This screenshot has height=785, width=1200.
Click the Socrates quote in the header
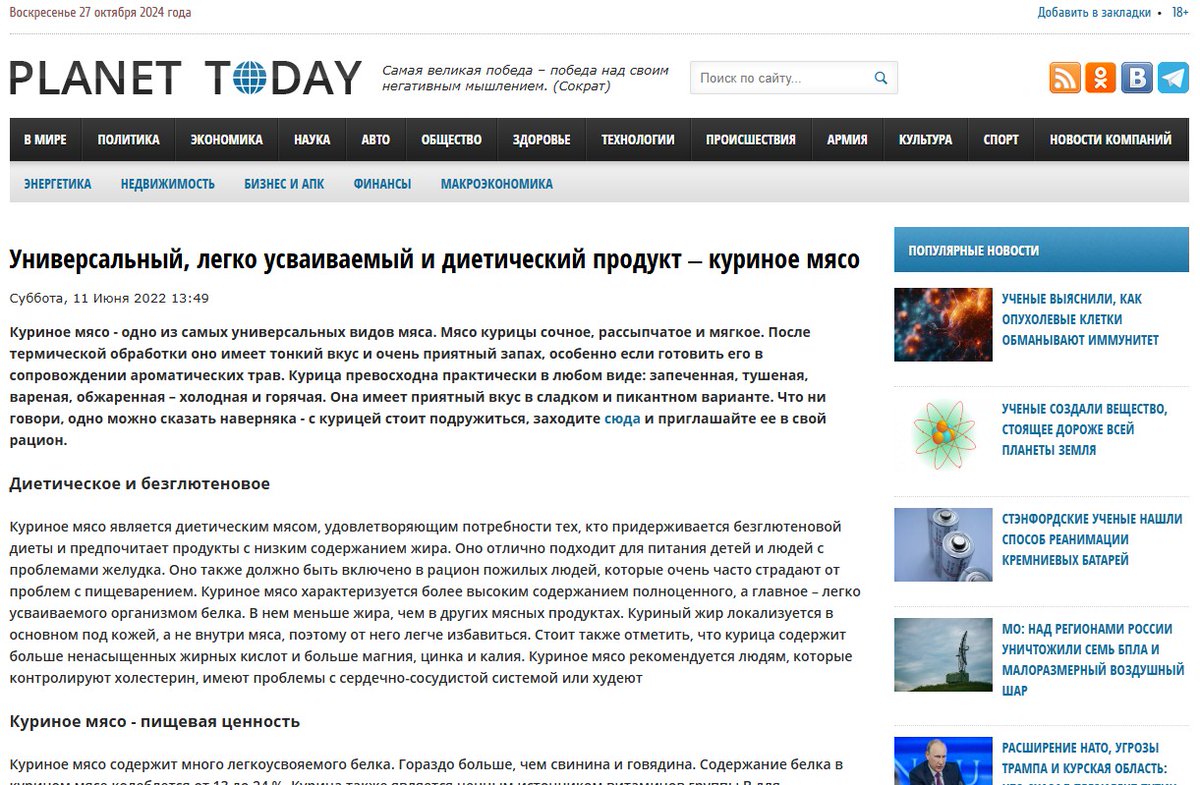point(525,78)
